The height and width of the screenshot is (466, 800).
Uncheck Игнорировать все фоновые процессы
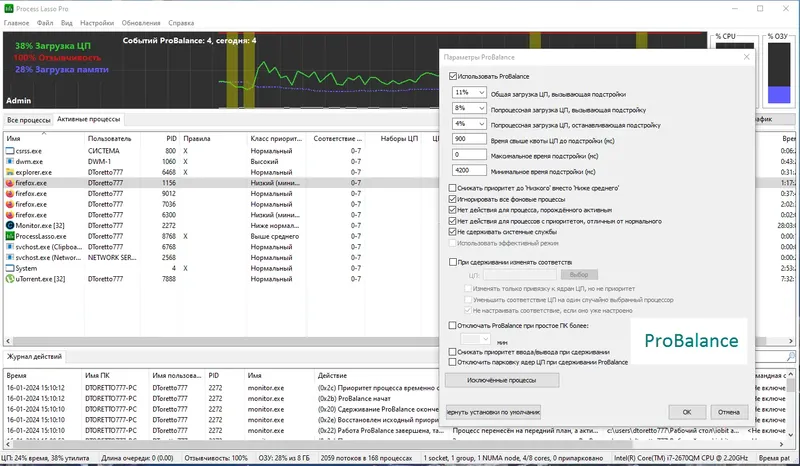(x=453, y=199)
